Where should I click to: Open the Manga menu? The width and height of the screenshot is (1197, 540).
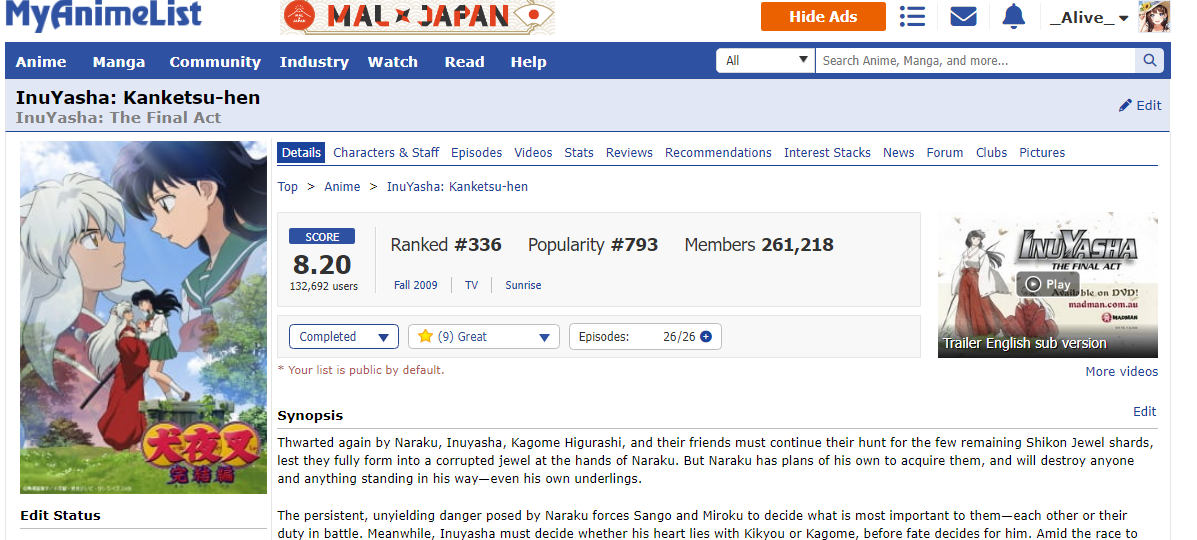click(x=118, y=62)
